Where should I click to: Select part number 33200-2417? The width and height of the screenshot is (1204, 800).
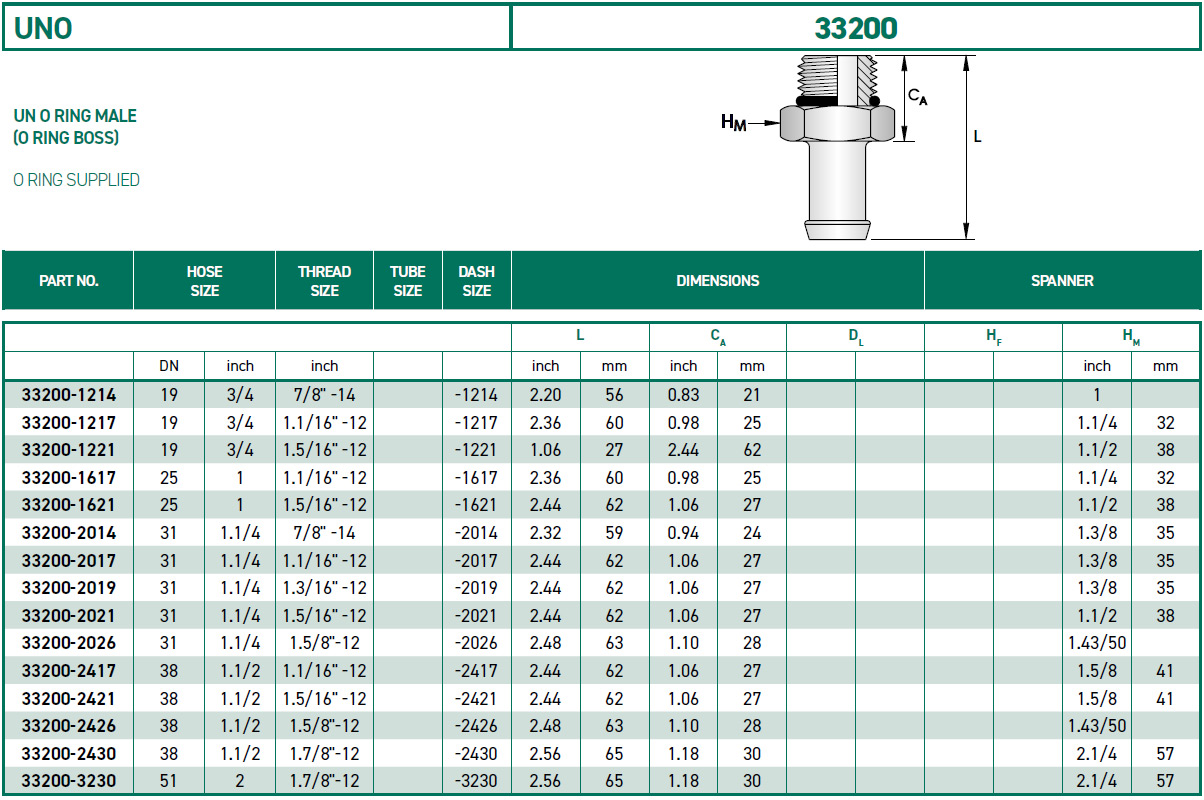pos(68,670)
